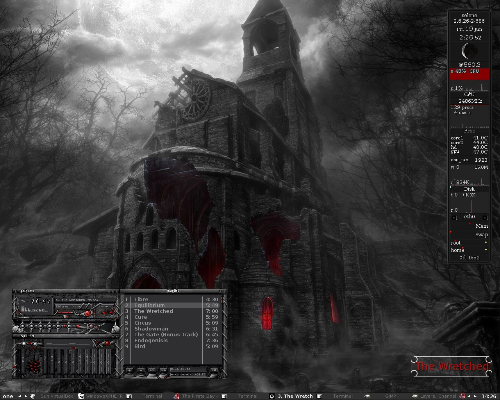Click the swap meter in system monitor
This screenshot has height=400, width=500.
pyautogui.click(x=469, y=235)
